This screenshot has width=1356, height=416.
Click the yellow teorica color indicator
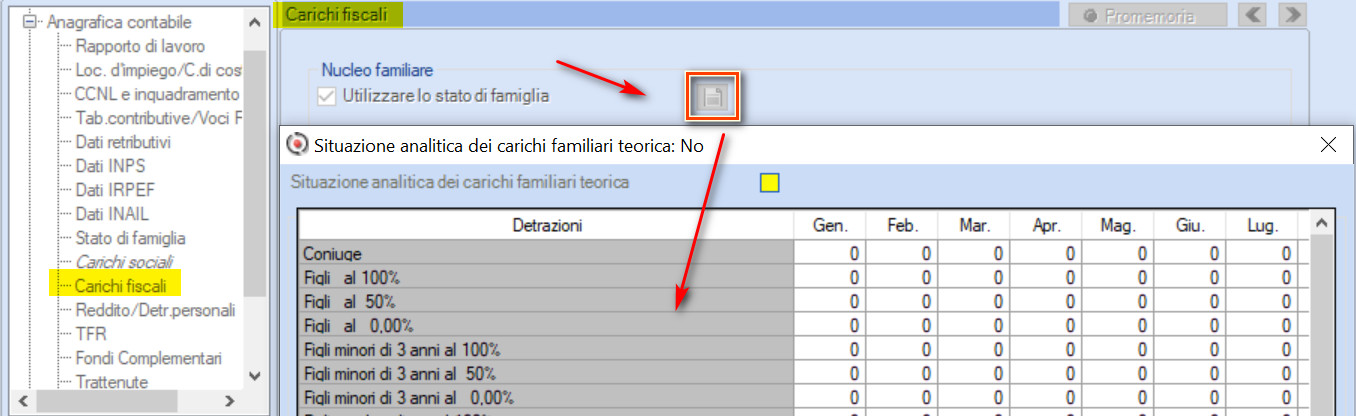(x=769, y=182)
